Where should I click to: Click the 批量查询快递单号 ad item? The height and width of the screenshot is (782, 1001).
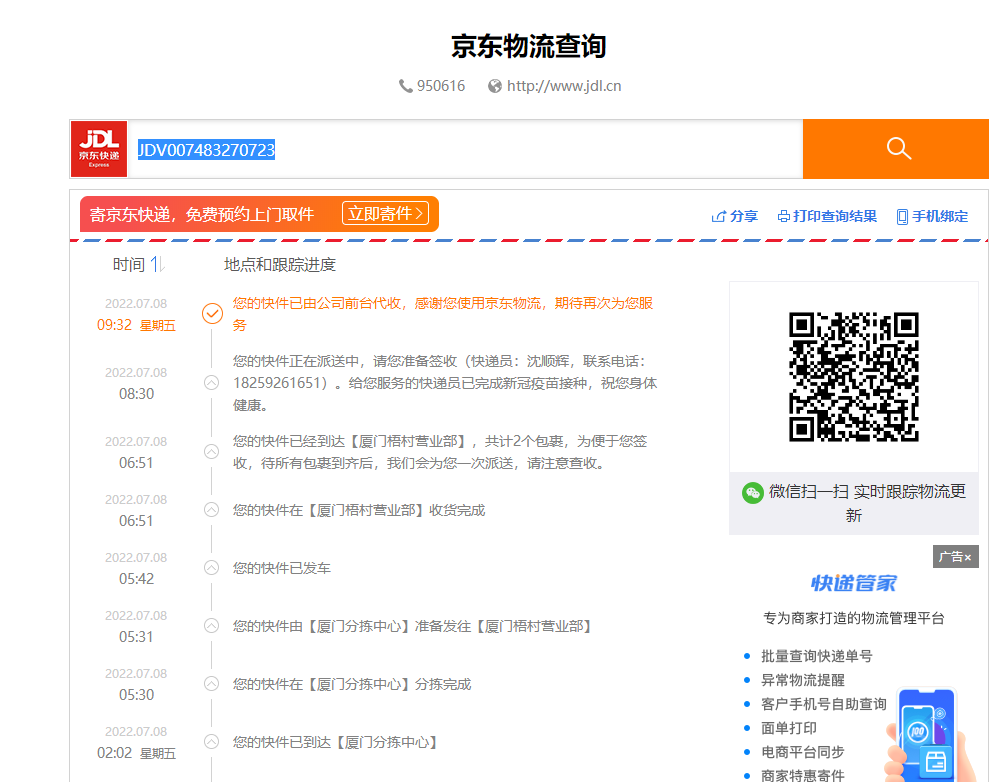tap(817, 656)
